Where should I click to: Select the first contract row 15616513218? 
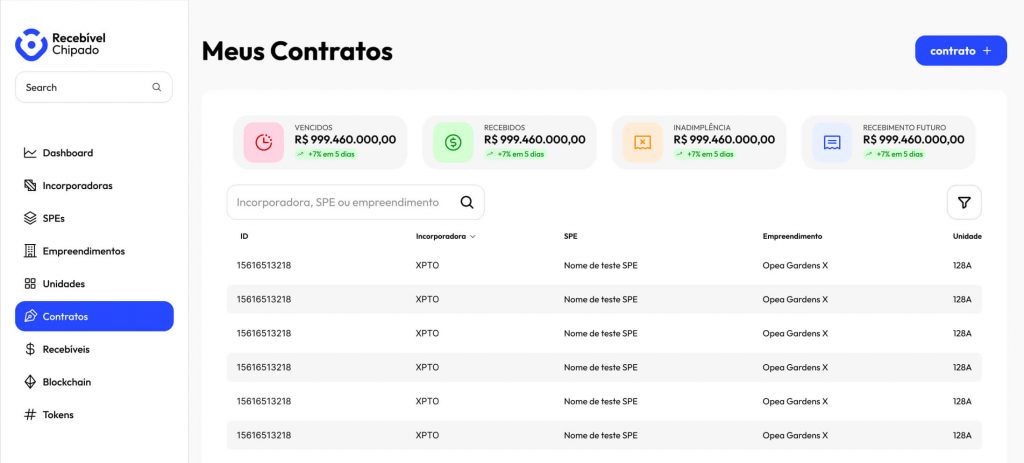[604, 265]
